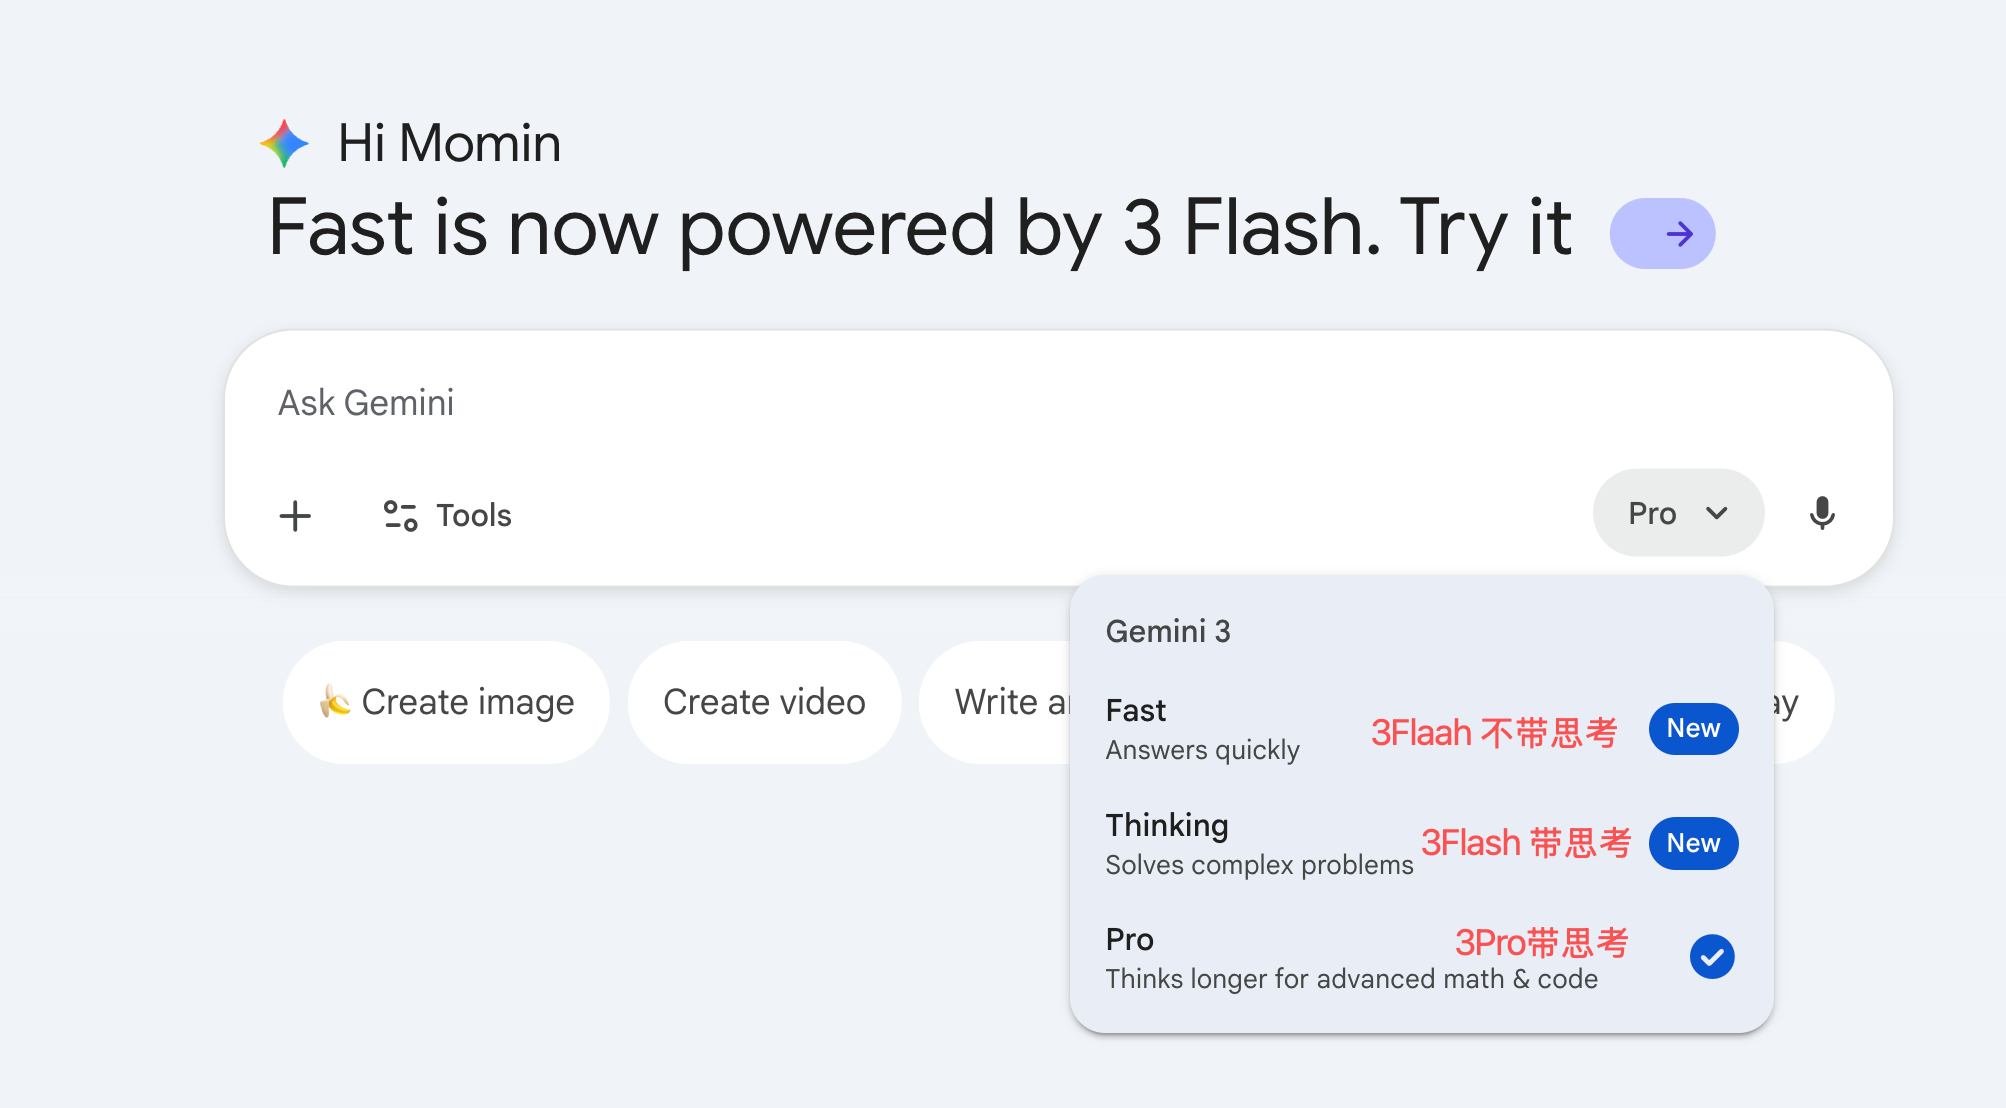Screen dimensions: 2006x1108
Task: Click the Create video suggestion chip
Action: tap(764, 702)
